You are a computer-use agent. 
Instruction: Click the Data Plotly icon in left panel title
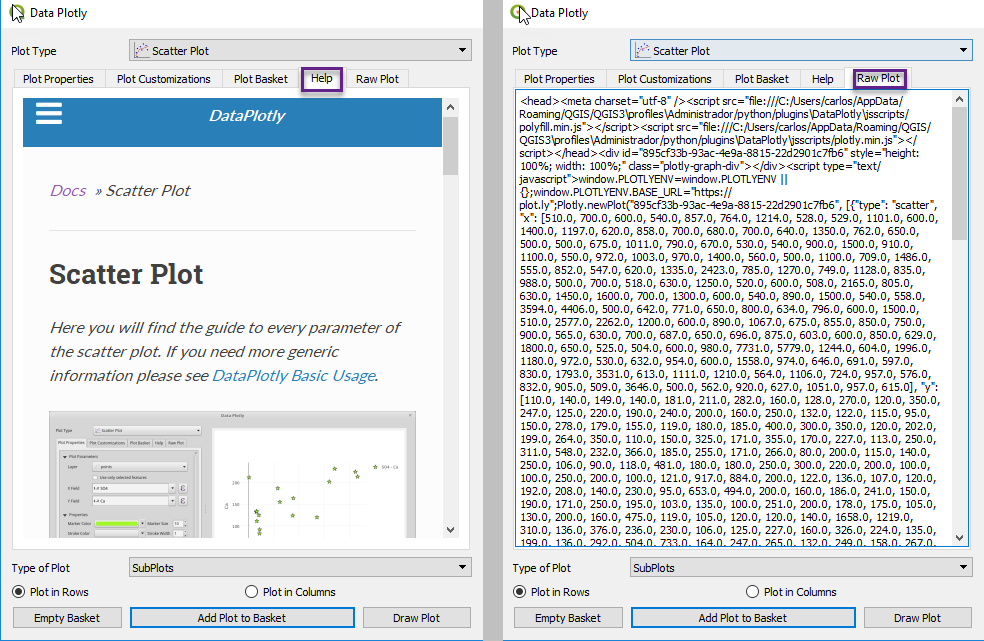pyautogui.click(x=17, y=13)
